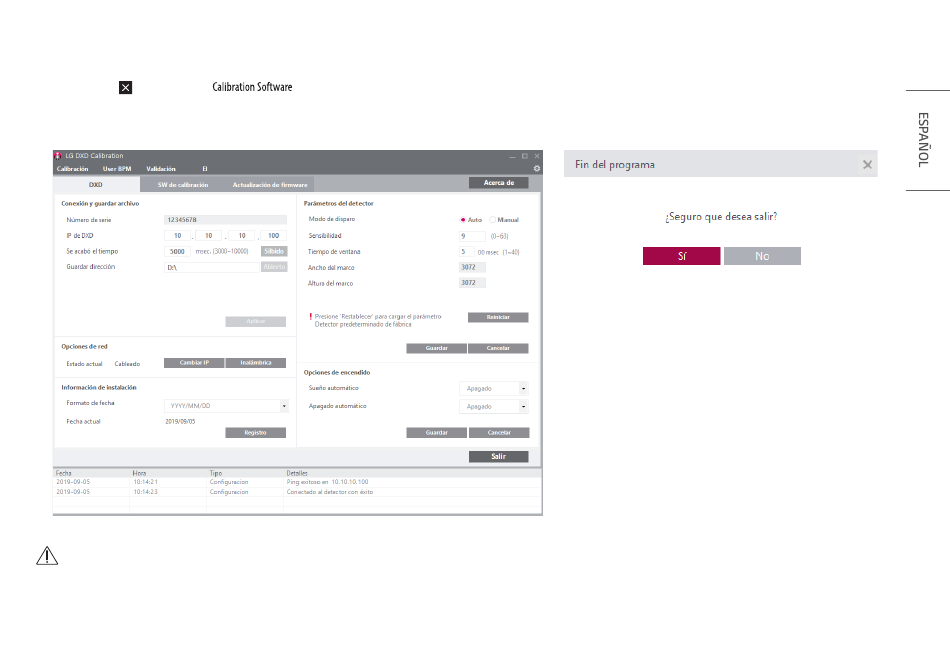Switch to the DXD tab
The image size is (950, 670).
pyautogui.click(x=96, y=185)
